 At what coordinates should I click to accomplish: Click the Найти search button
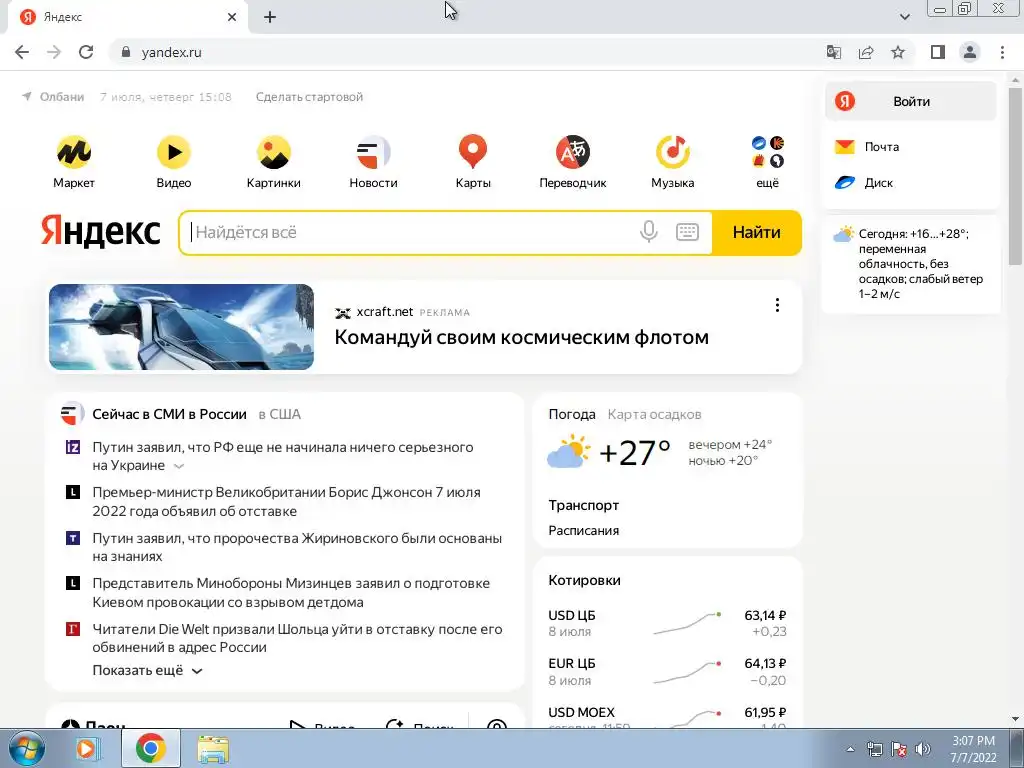[x=756, y=232]
